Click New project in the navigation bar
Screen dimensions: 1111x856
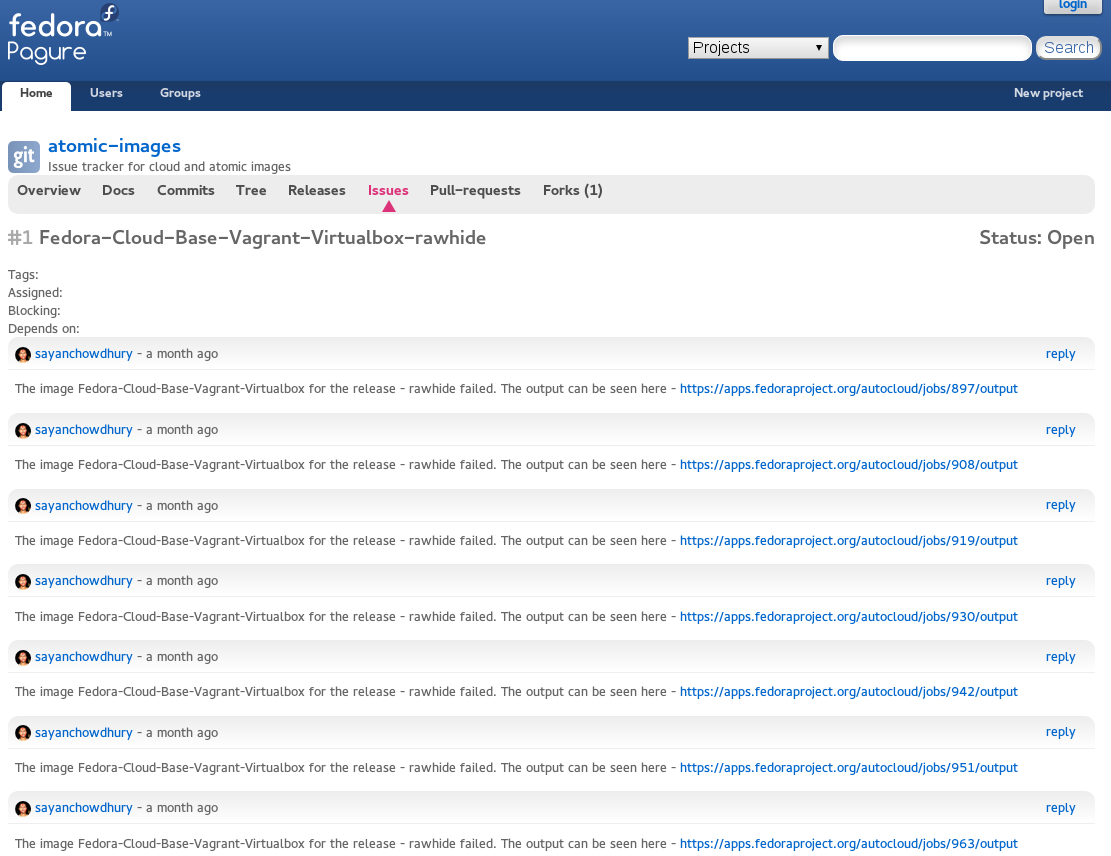coord(1048,94)
